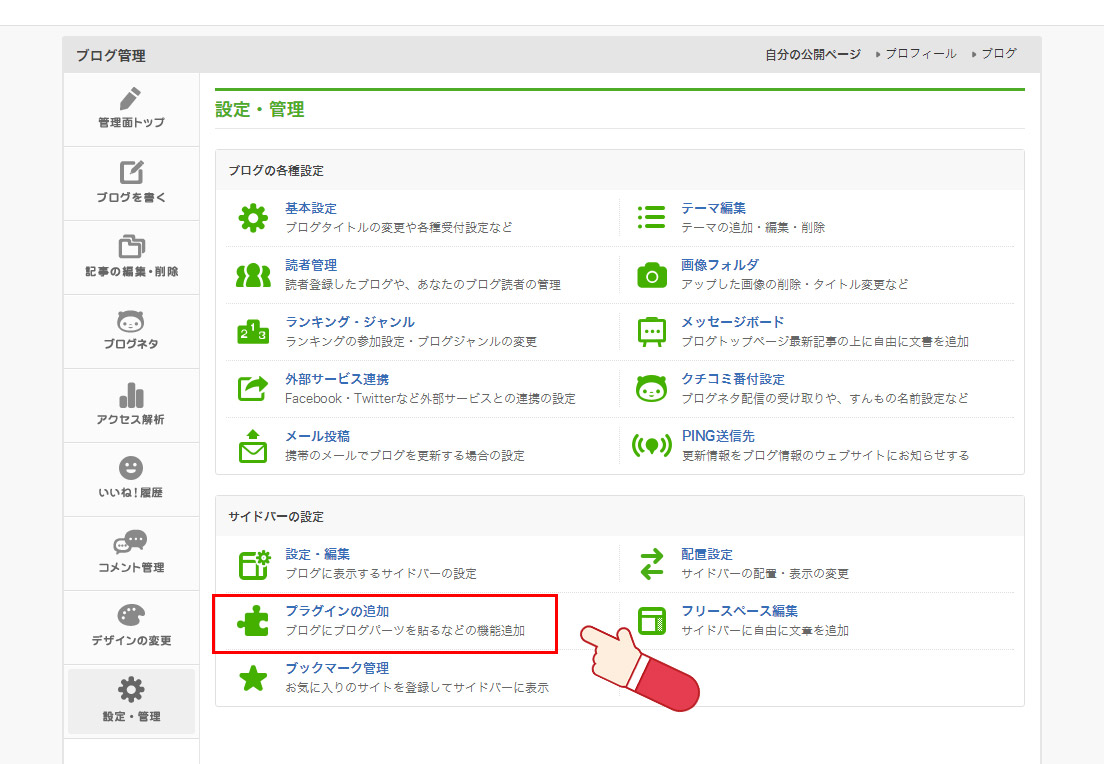
Task: Open the メッセージボード link
Action: 732,322
